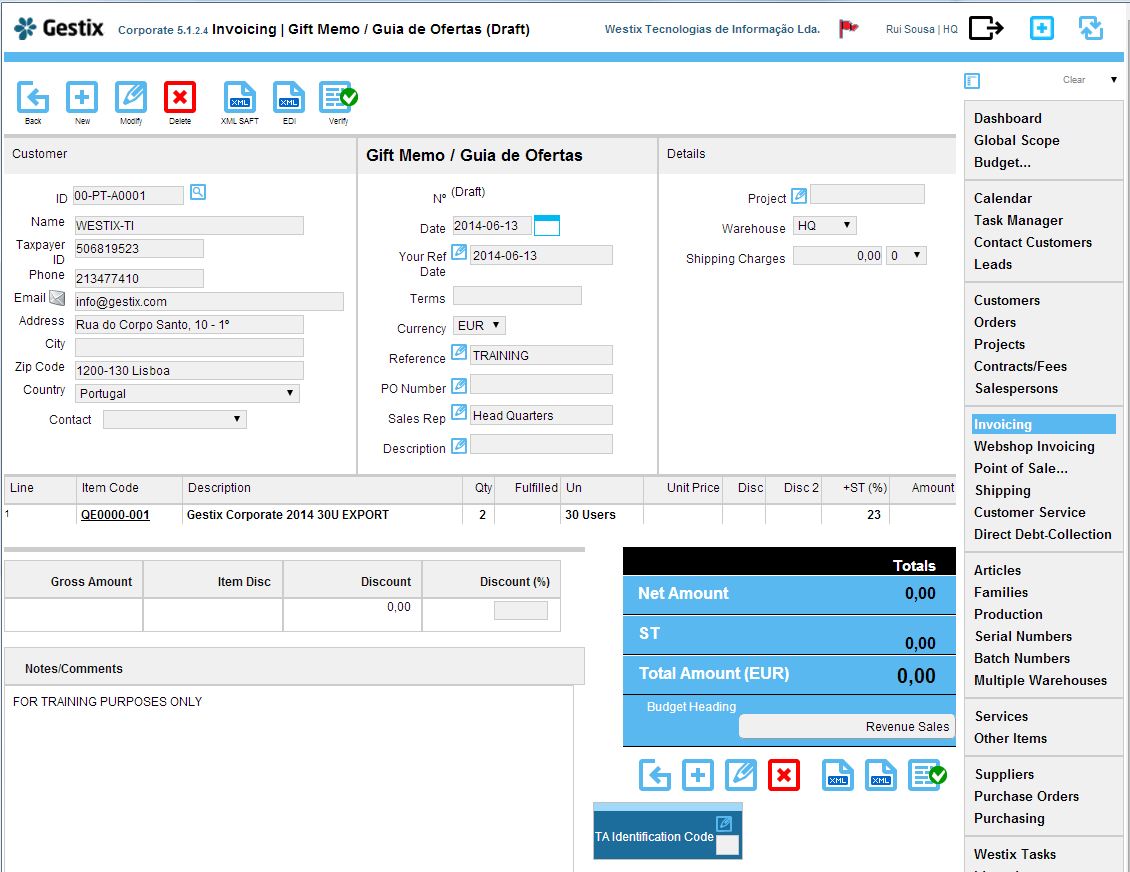1130x872 pixels.
Task: Click the Discount (%) input box
Action: point(520,610)
